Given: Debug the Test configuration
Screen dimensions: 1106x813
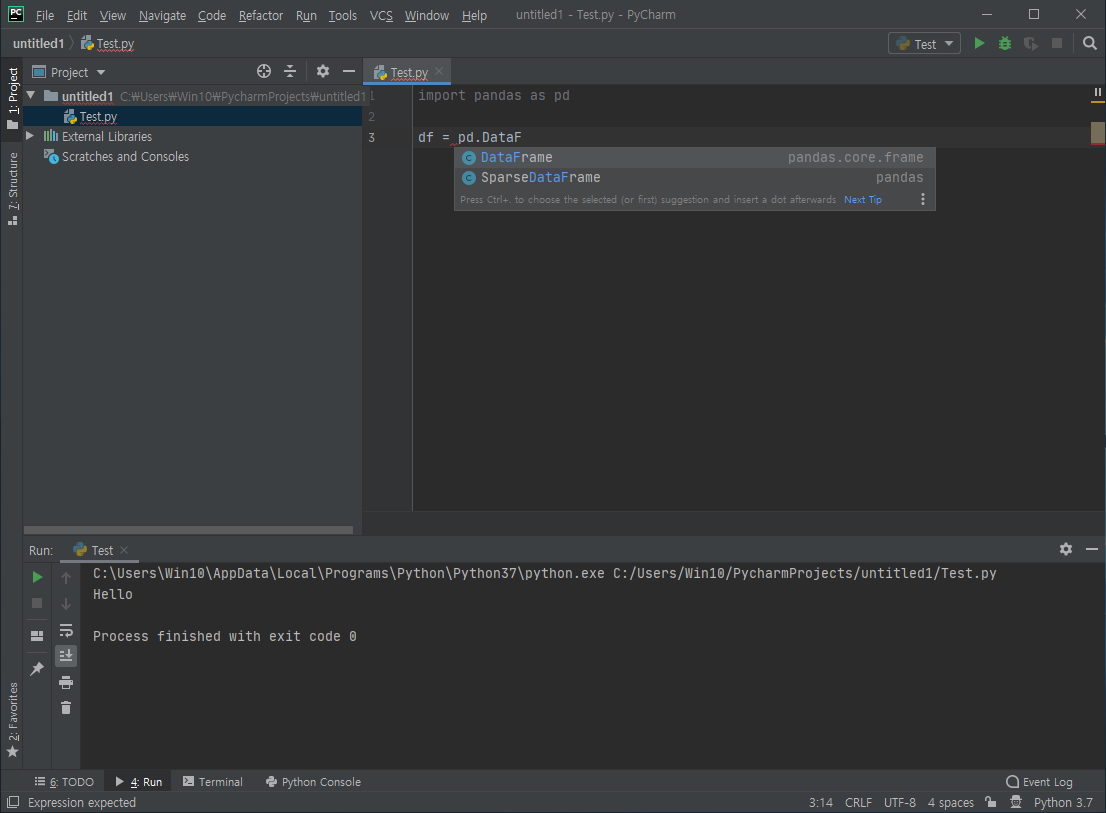Looking at the screenshot, I should pyautogui.click(x=1004, y=43).
